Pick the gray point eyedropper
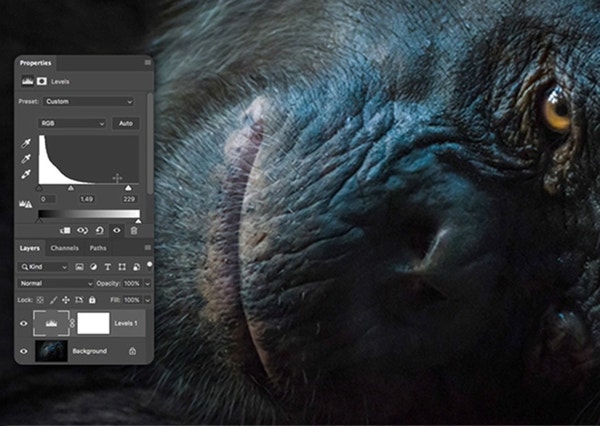This screenshot has width=600, height=426. pyautogui.click(x=26, y=159)
